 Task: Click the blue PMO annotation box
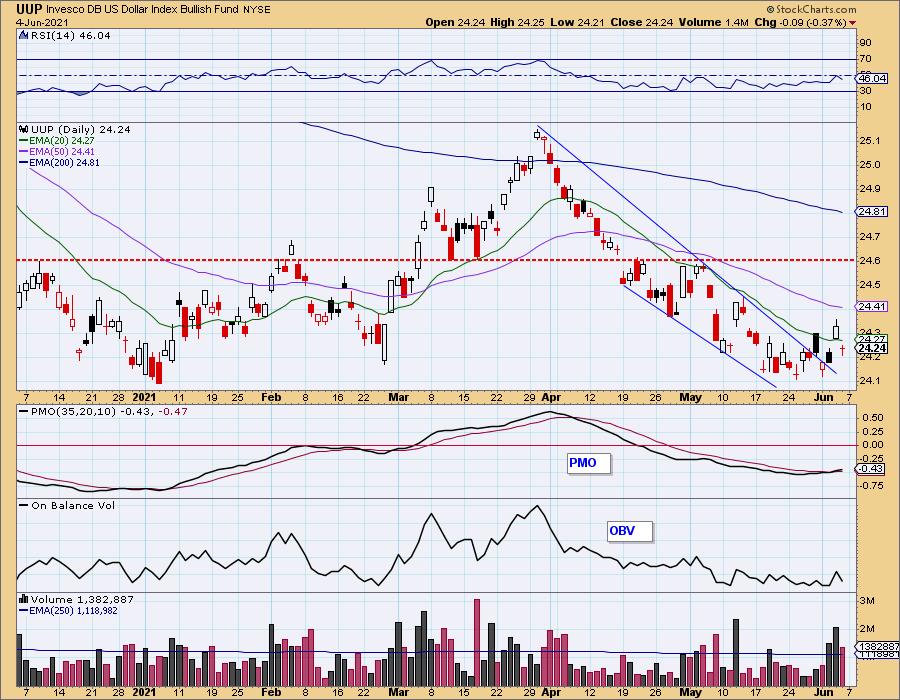coord(588,463)
